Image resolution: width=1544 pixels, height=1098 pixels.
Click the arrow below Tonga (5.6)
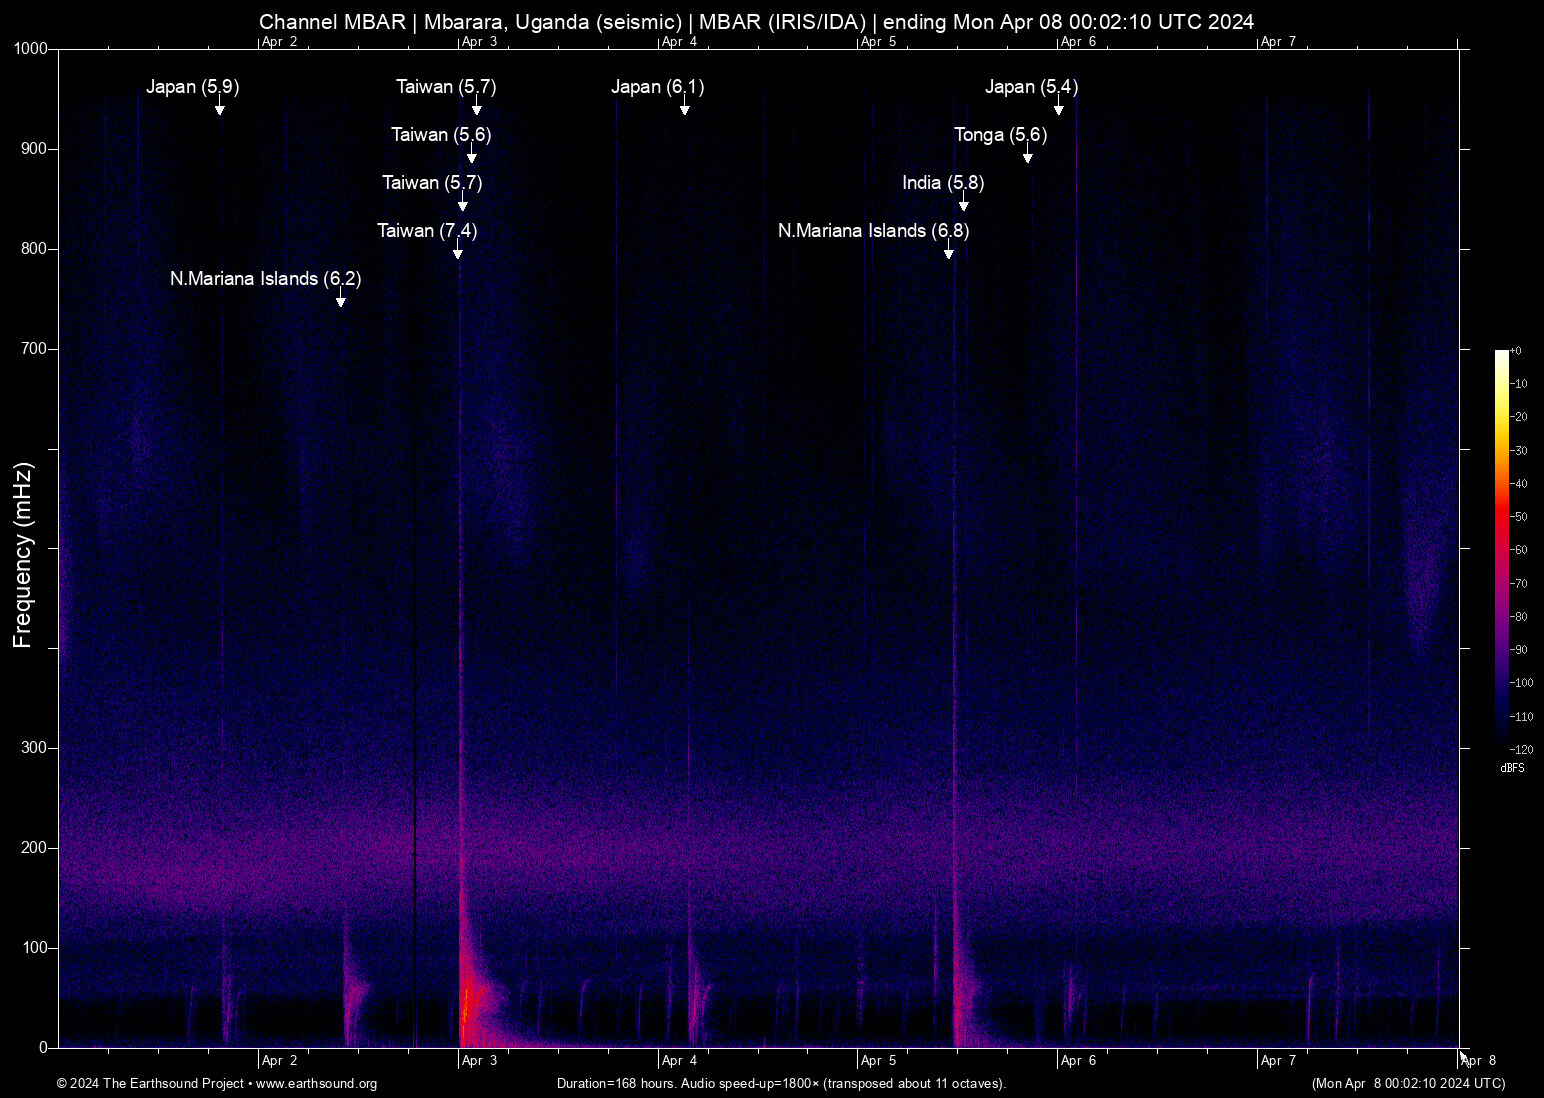coord(1027,156)
